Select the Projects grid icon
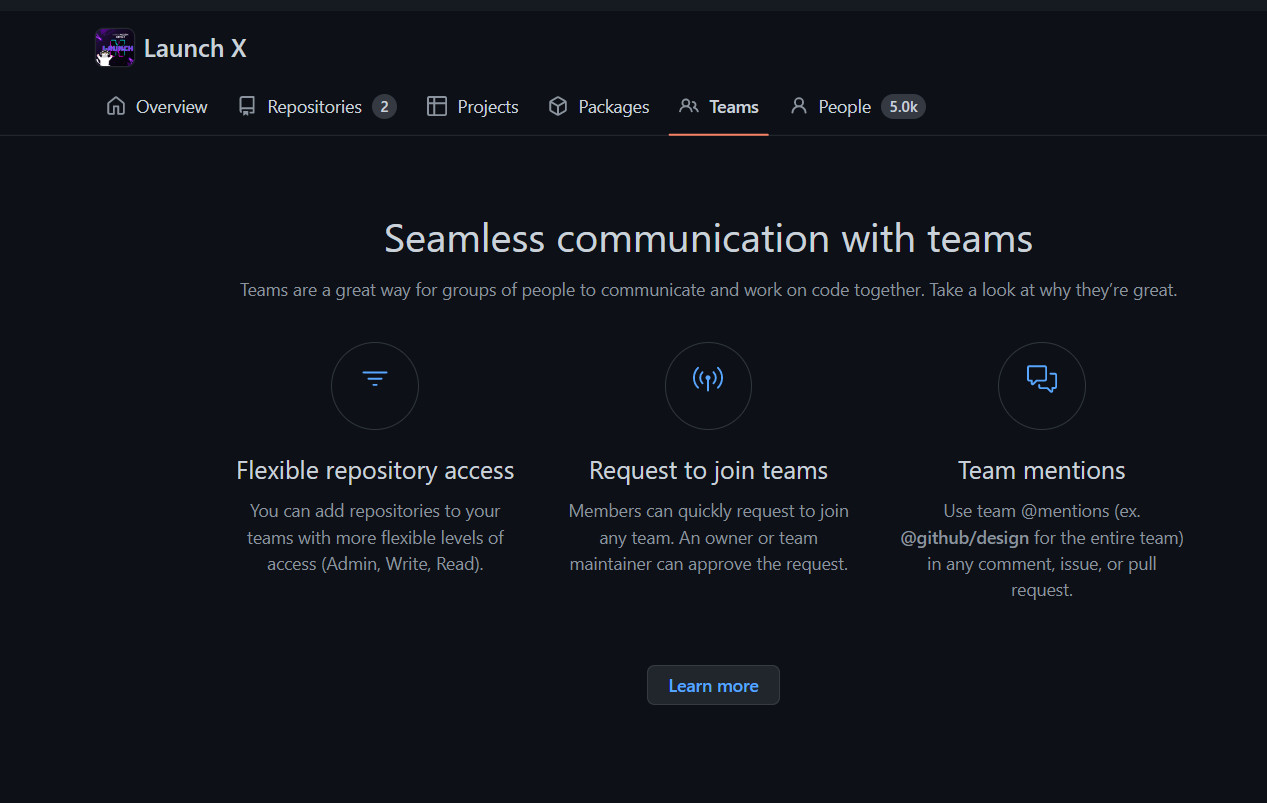This screenshot has width=1267, height=803. (x=436, y=106)
